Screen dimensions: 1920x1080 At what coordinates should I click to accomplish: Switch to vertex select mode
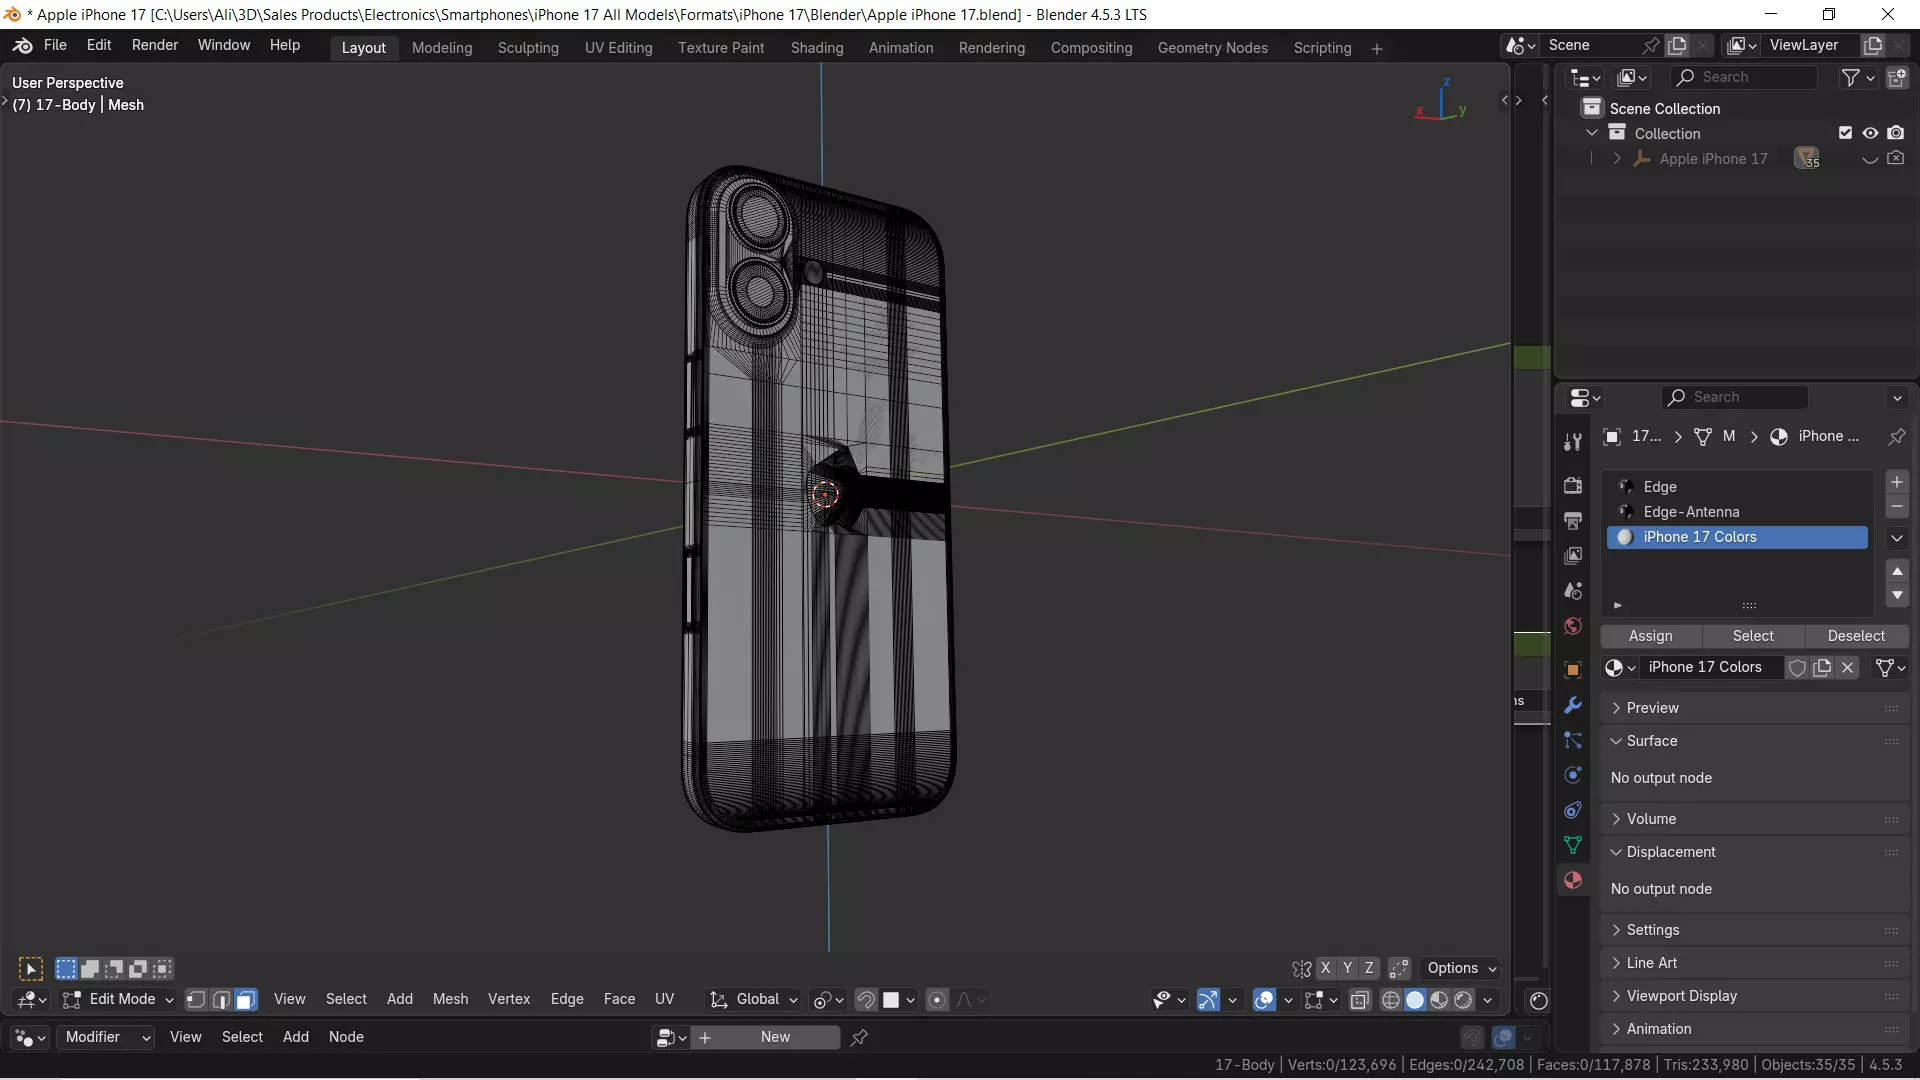(197, 999)
